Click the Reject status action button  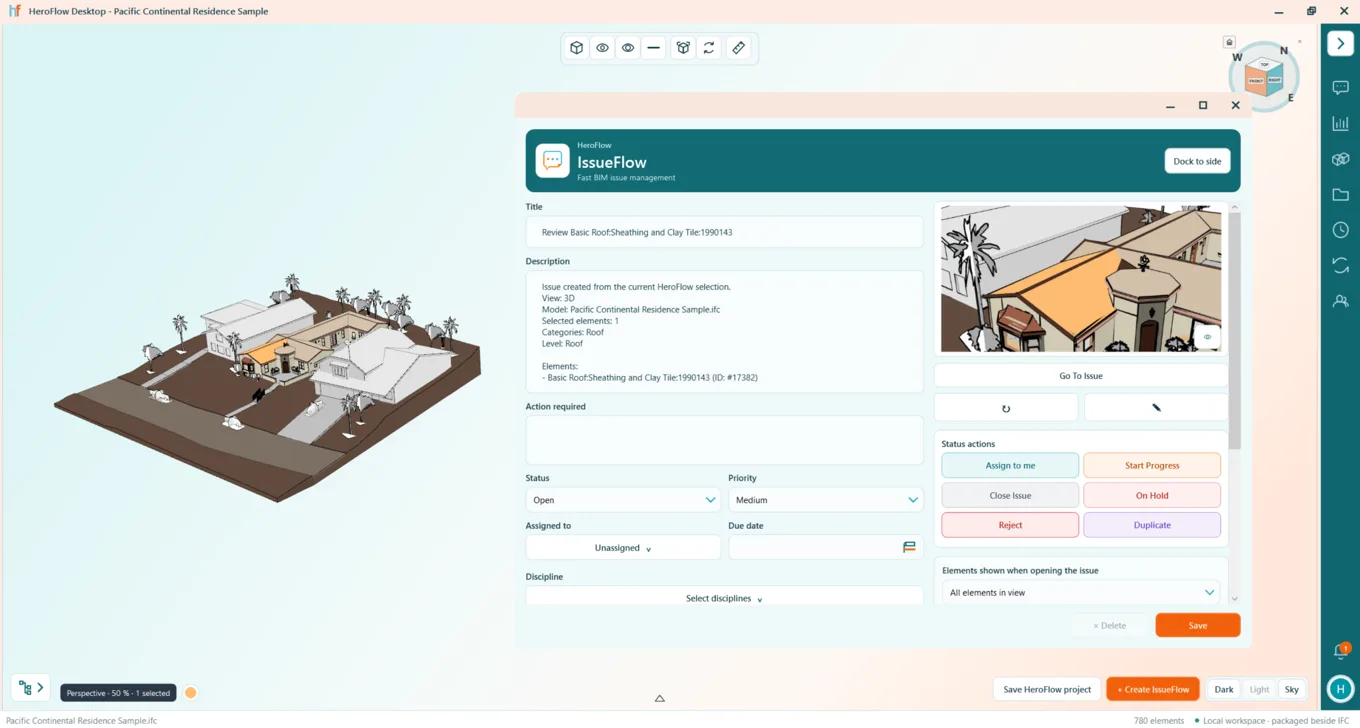[1010, 525]
